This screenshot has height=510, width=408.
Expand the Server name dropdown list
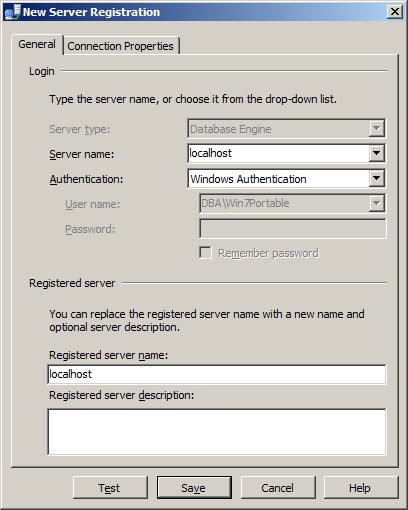point(377,153)
